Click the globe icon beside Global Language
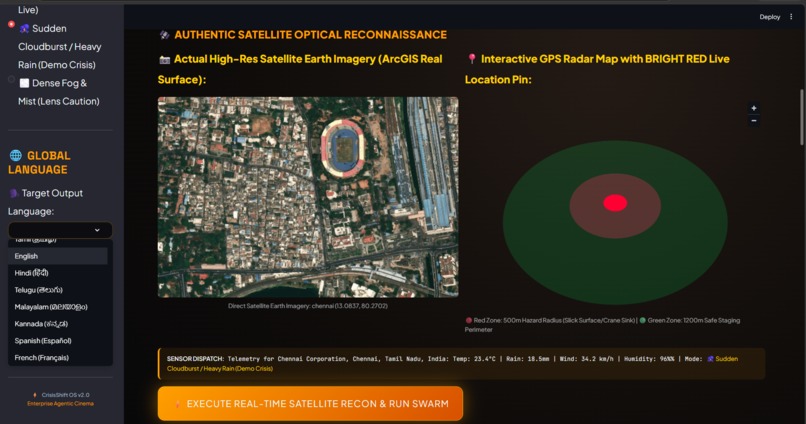The image size is (806, 424). [16, 155]
